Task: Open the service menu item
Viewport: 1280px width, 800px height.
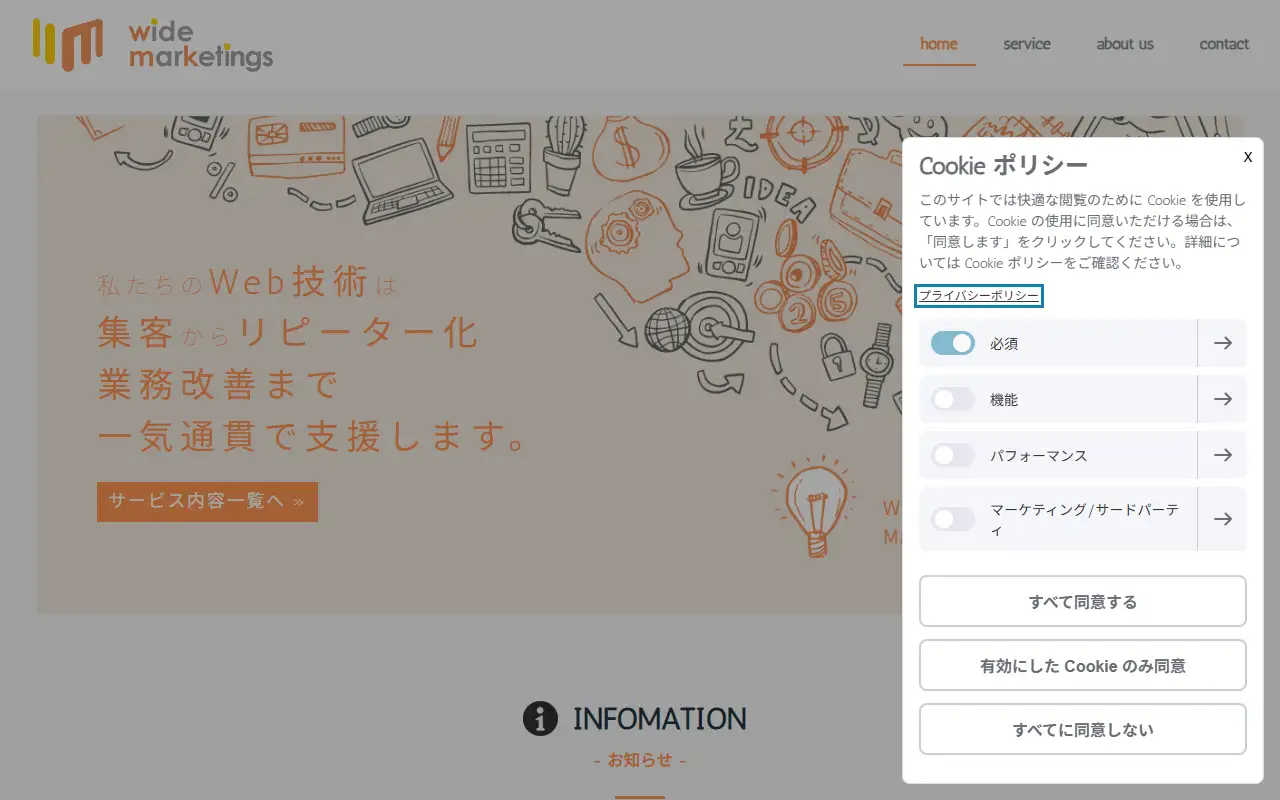Action: pos(1027,44)
